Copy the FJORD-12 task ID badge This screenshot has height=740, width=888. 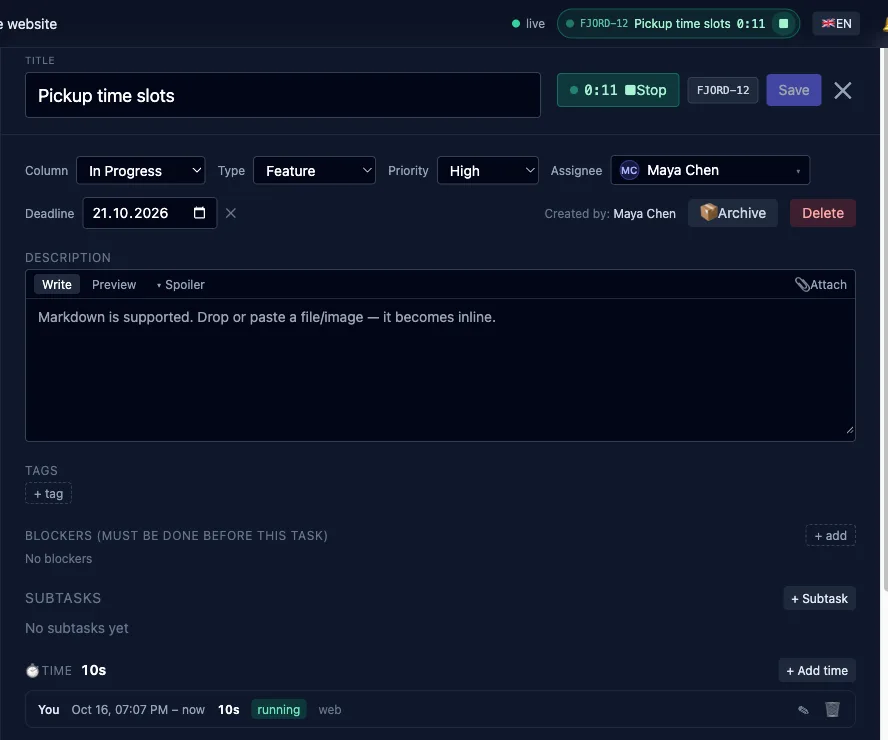[723, 91]
